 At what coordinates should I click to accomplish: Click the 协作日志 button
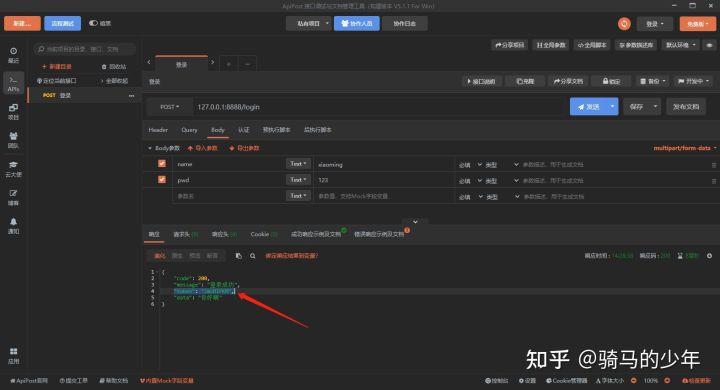[405, 23]
